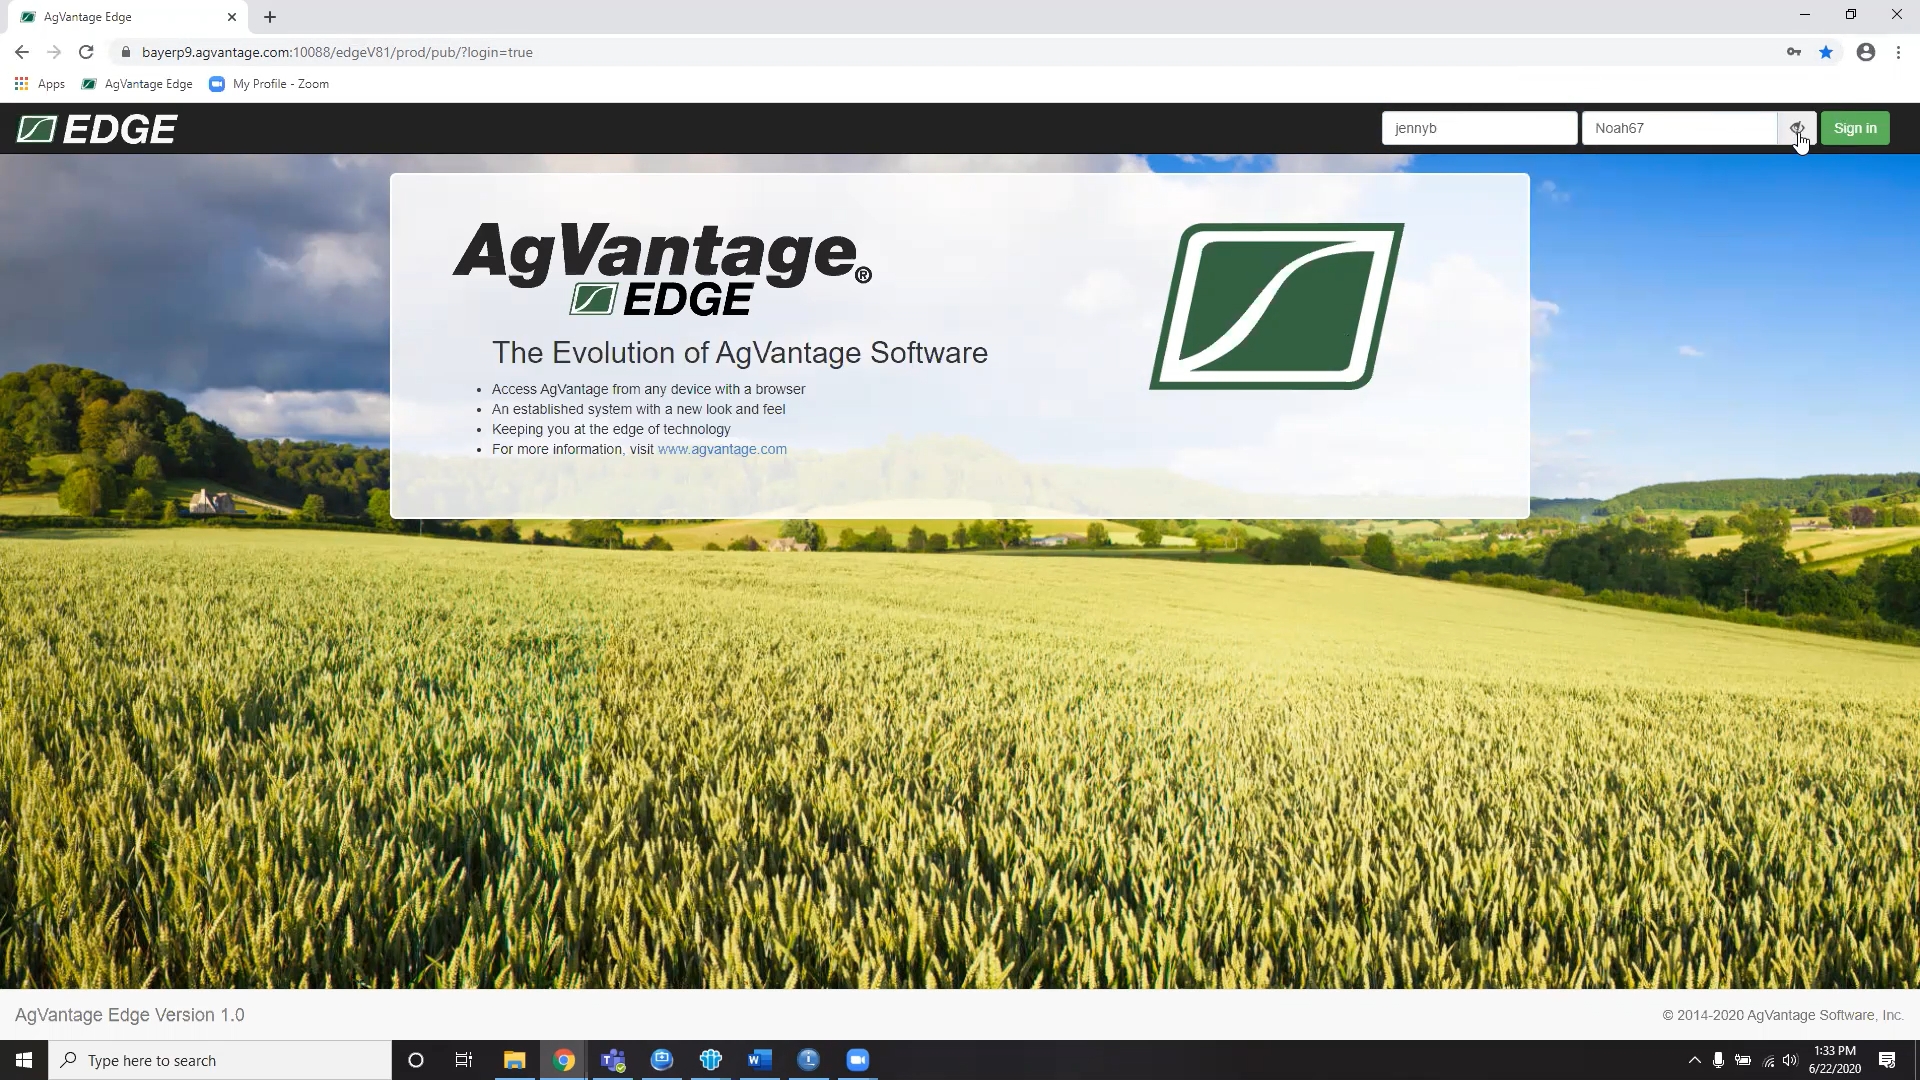
Task: Open AgVantage Edge bookmark
Action: coord(137,84)
